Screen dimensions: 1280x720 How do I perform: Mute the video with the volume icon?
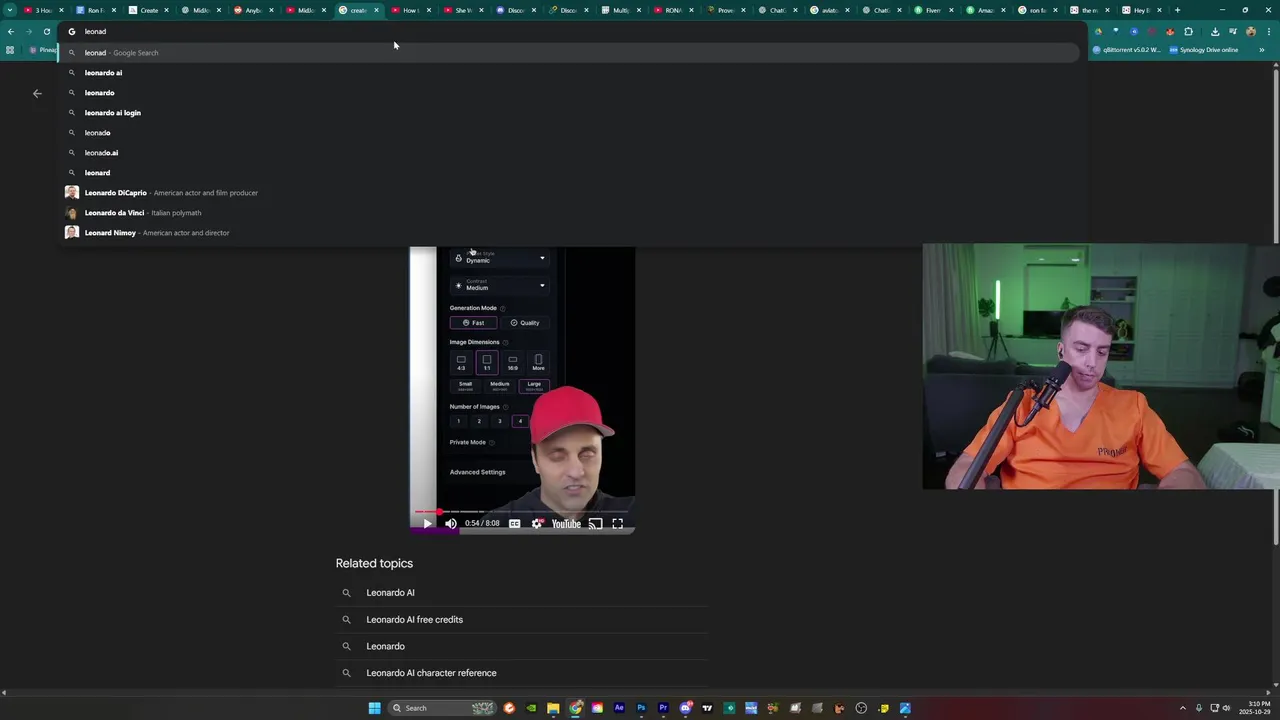451,523
